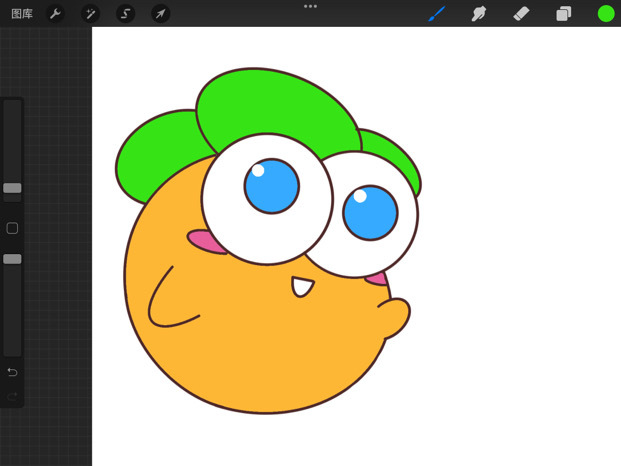This screenshot has width=621, height=466.
Task: Redo the last action
Action: click(12, 396)
